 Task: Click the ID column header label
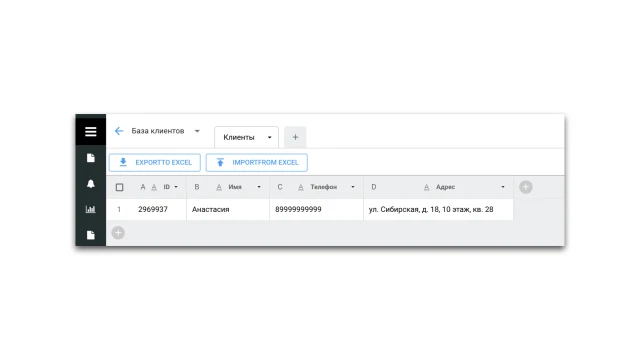(x=167, y=187)
